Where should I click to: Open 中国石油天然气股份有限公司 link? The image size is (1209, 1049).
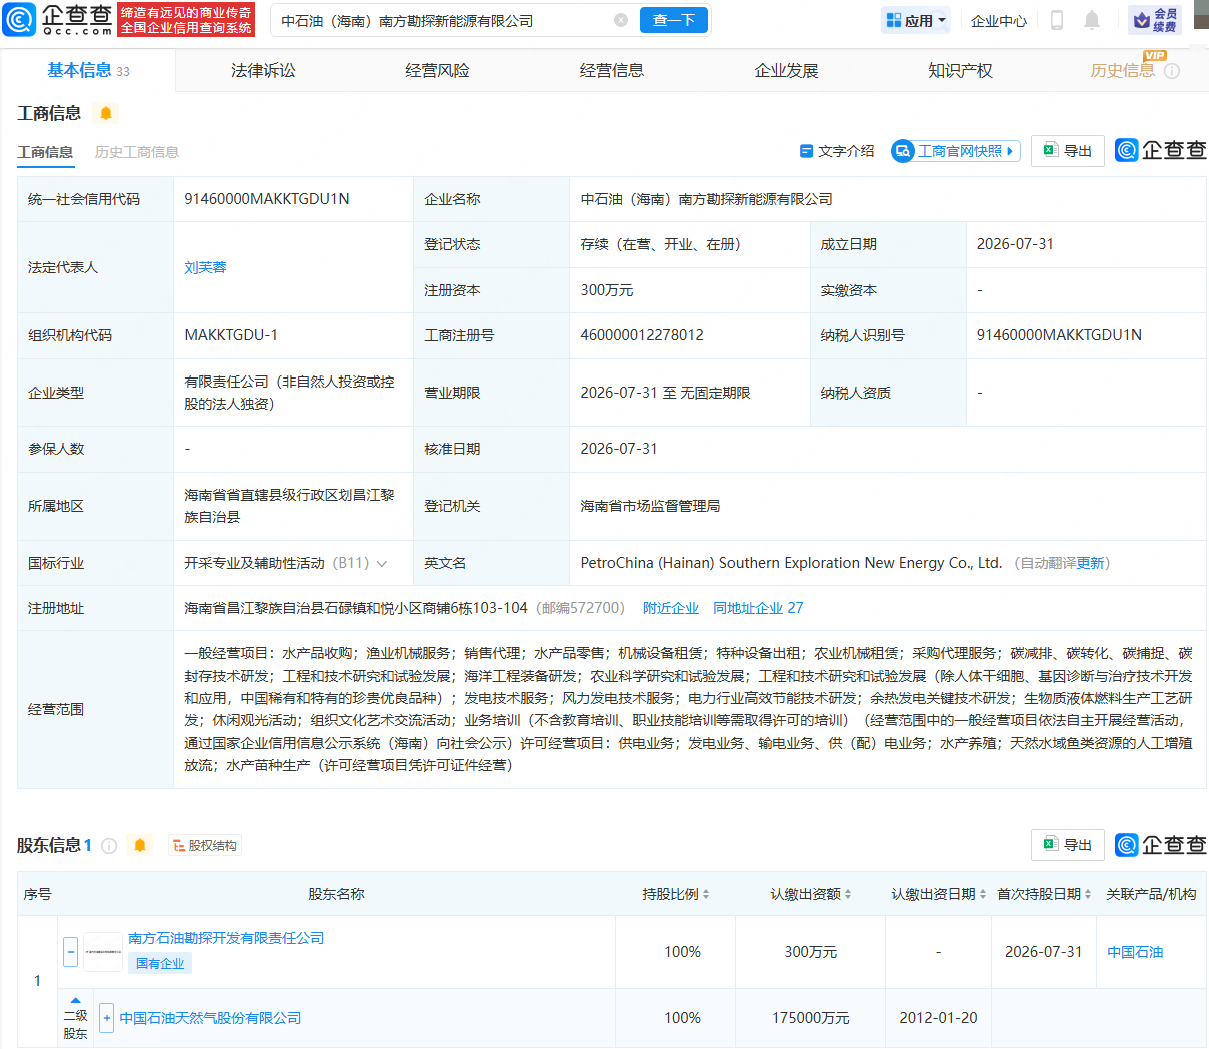[210, 1018]
